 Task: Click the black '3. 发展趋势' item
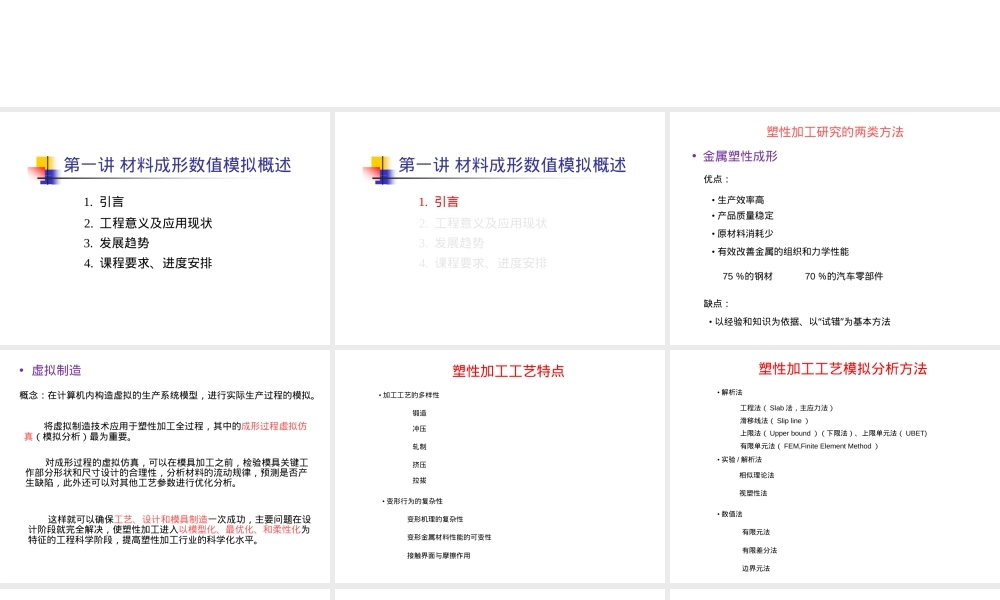(x=117, y=243)
